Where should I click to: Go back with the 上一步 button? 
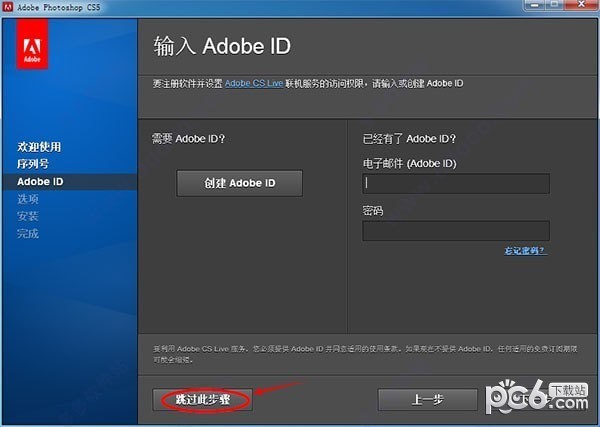pos(427,400)
